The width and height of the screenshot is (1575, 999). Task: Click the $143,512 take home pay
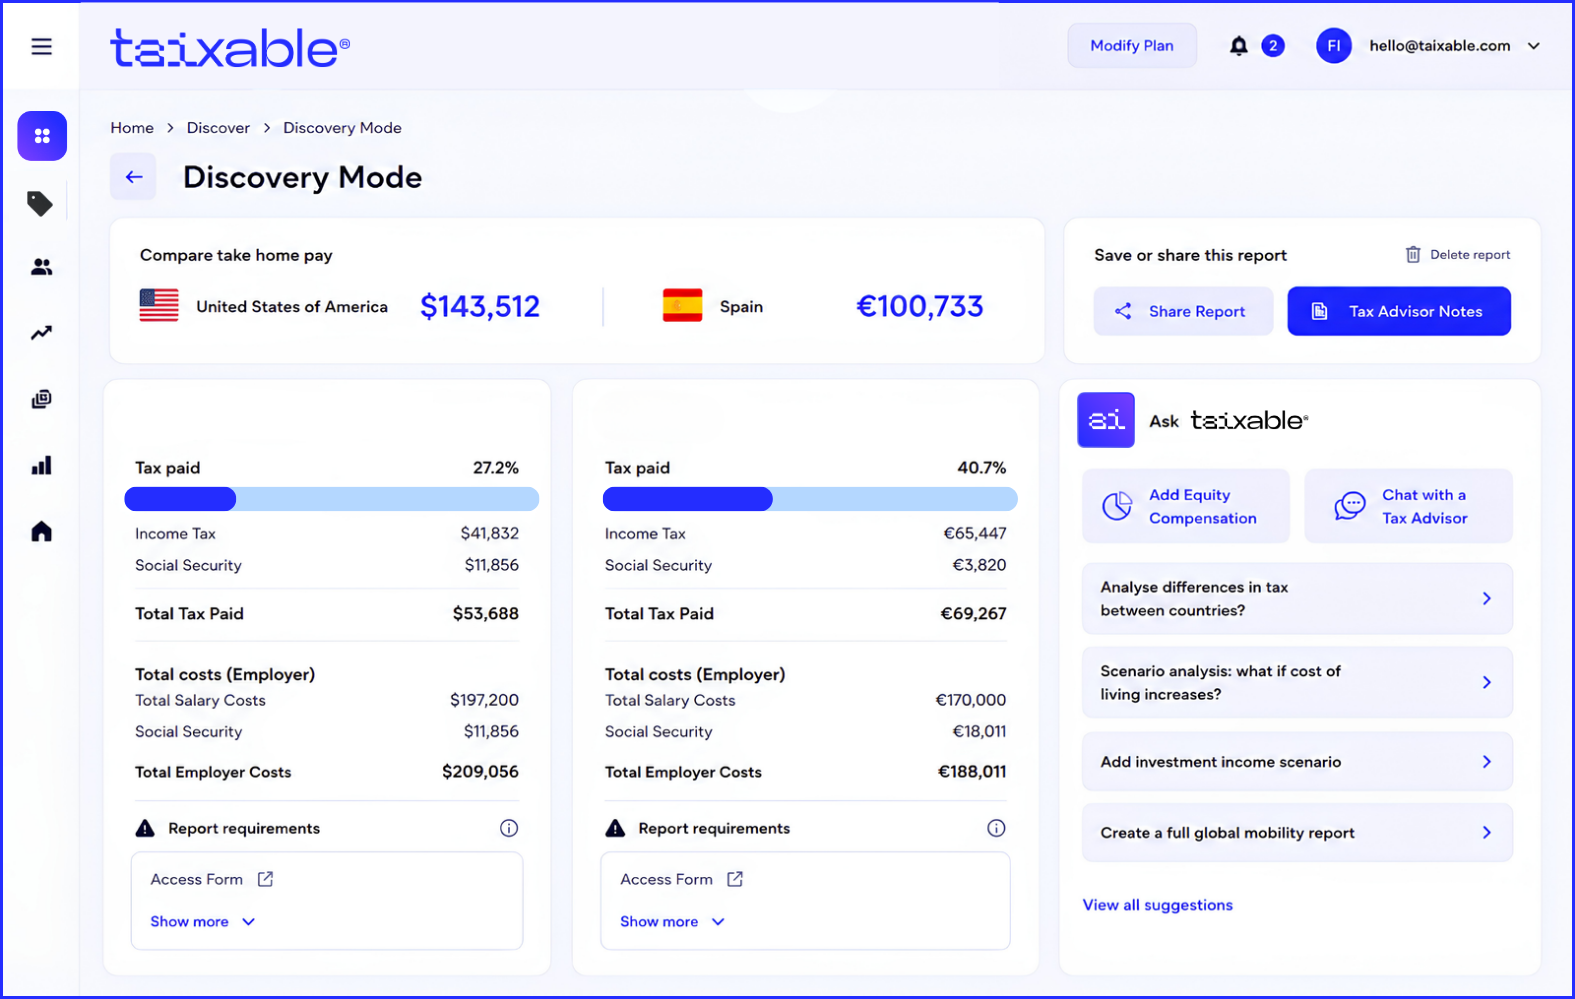tap(480, 306)
